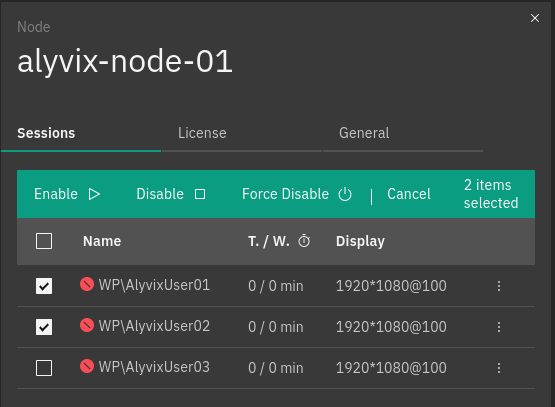This screenshot has height=407, width=555.
Task: Uncheck the WP\AlyvixUser01 session checkbox
Action: pos(44,286)
